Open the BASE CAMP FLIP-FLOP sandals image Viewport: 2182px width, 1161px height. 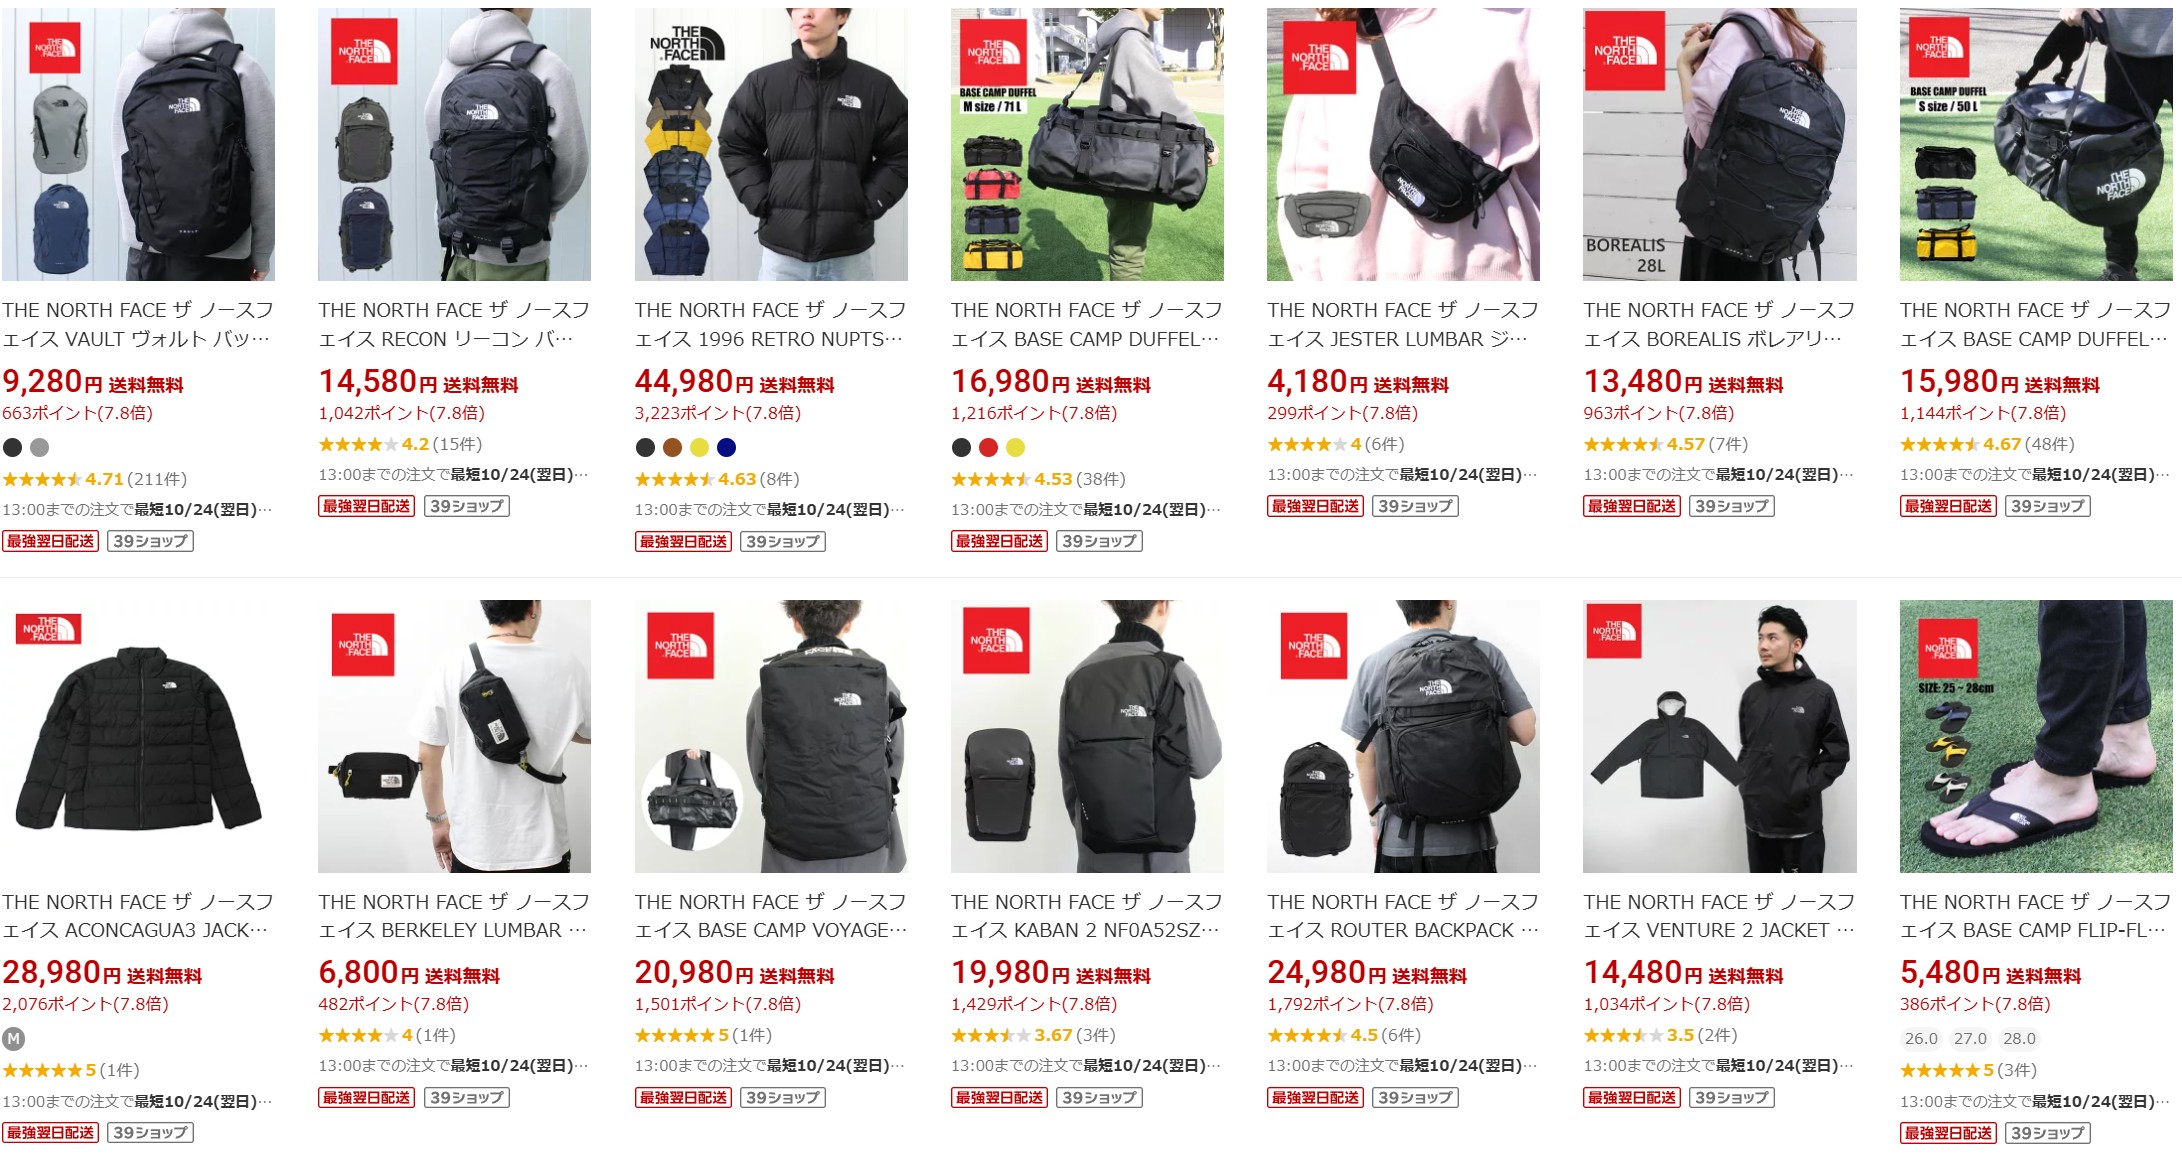click(x=2036, y=736)
